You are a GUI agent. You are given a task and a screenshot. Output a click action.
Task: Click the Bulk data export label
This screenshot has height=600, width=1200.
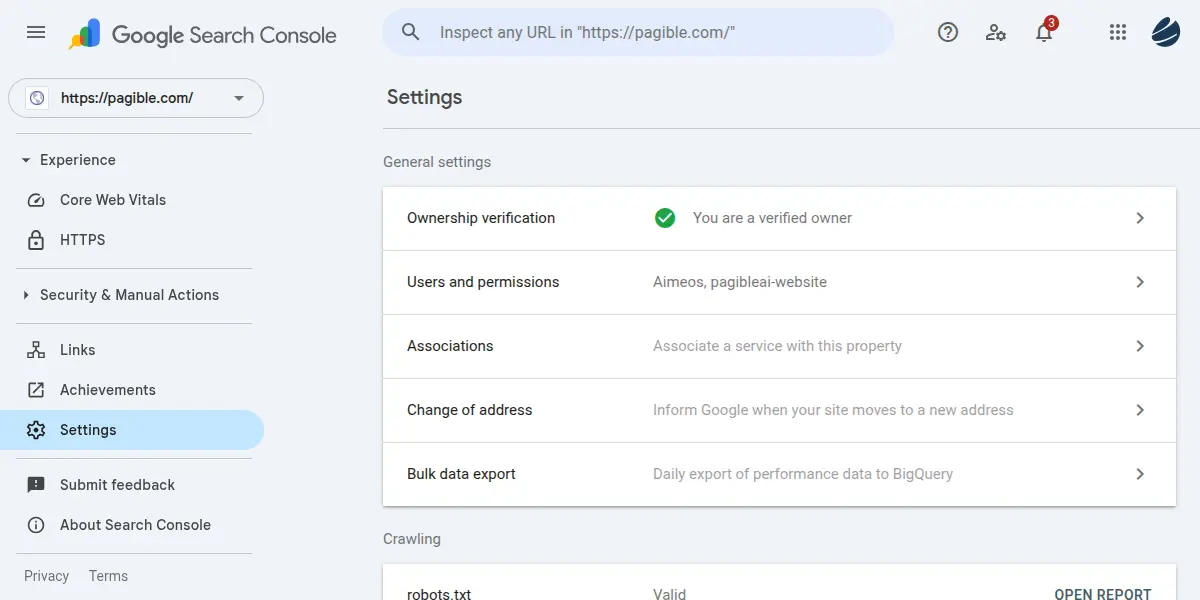coord(461,474)
